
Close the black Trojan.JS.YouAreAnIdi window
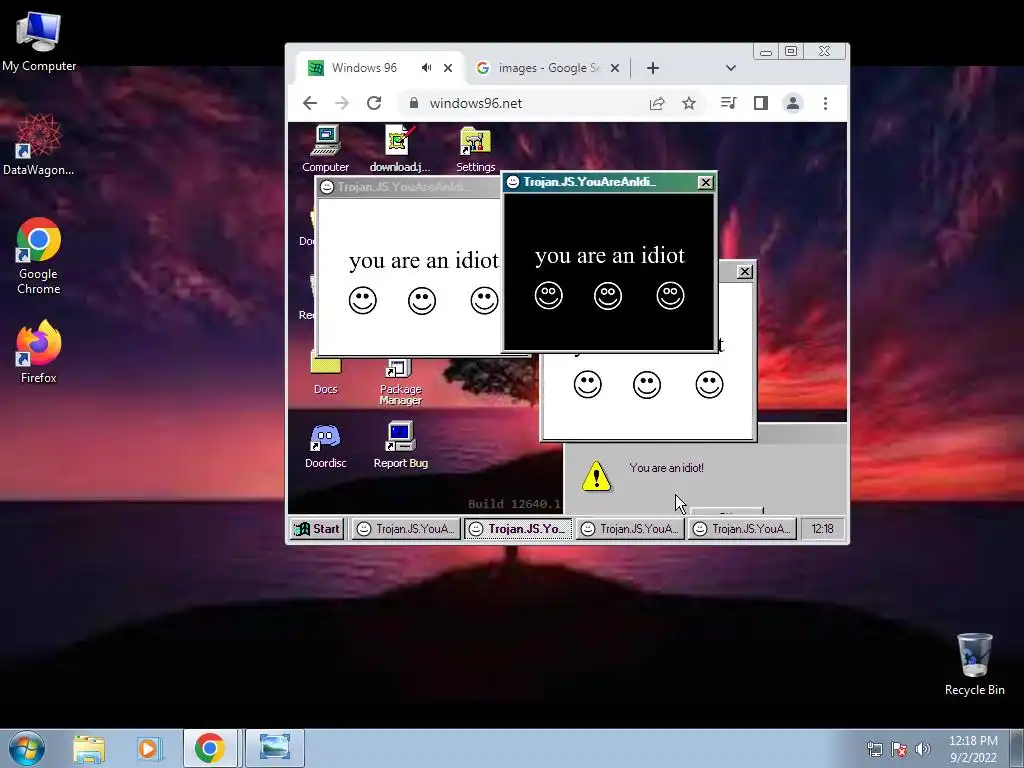pos(705,183)
